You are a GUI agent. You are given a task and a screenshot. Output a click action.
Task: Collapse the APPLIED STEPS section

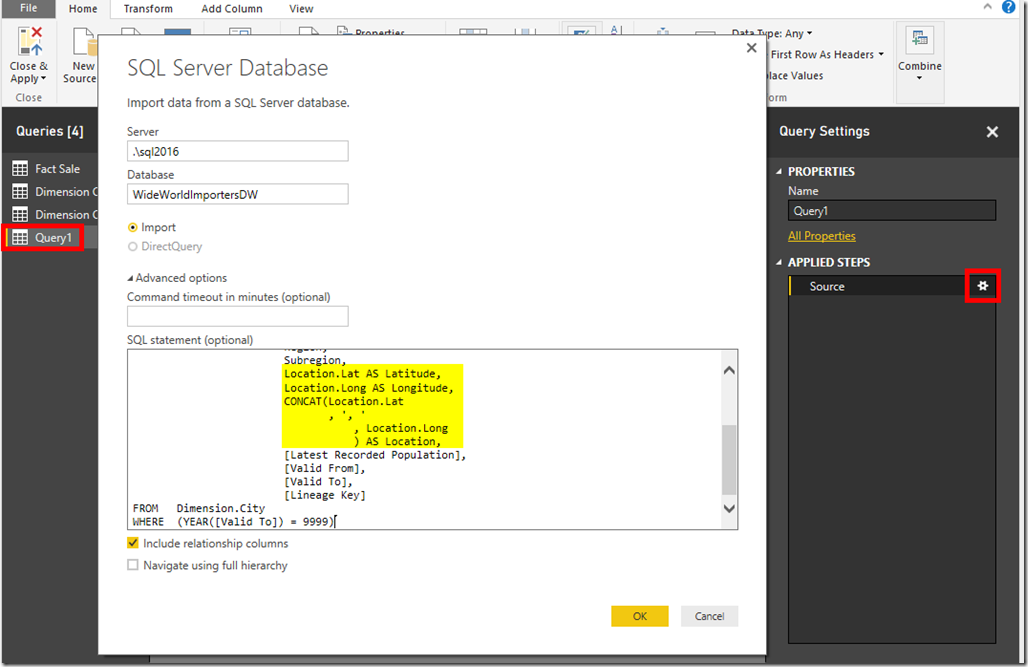780,262
